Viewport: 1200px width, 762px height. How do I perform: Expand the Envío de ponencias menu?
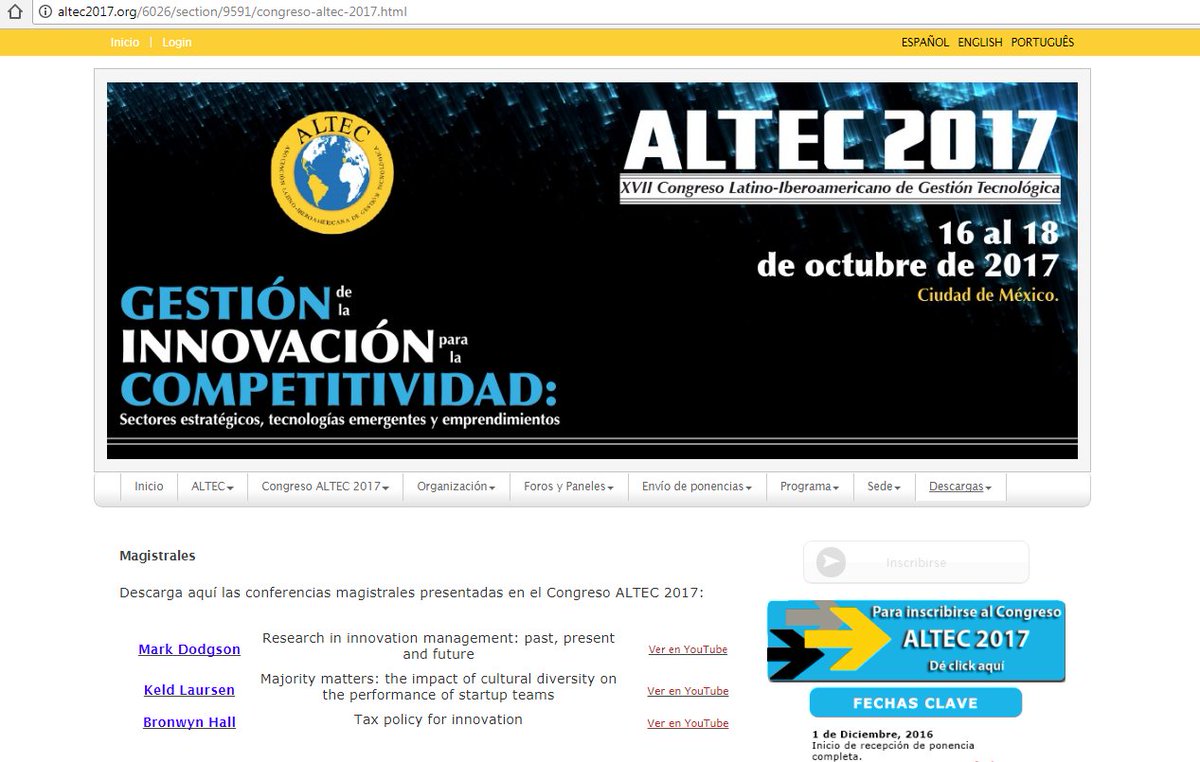[x=697, y=486]
